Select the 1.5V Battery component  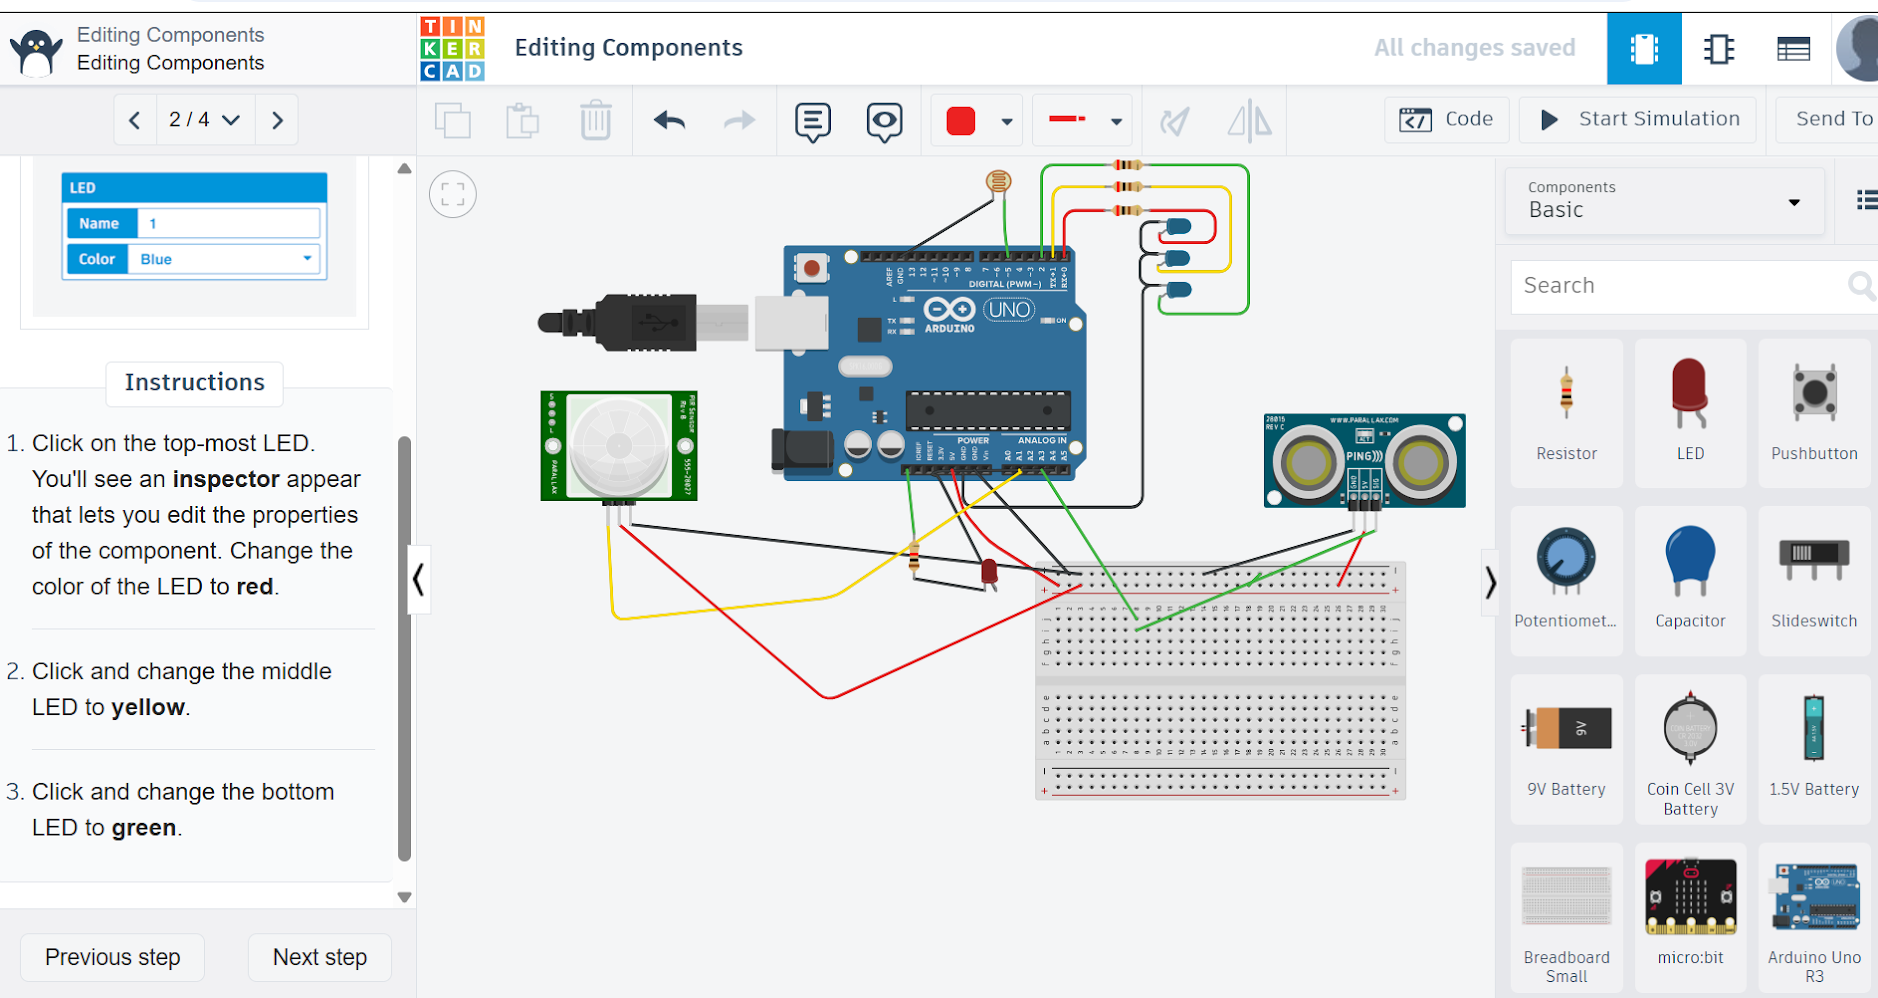tap(1814, 748)
